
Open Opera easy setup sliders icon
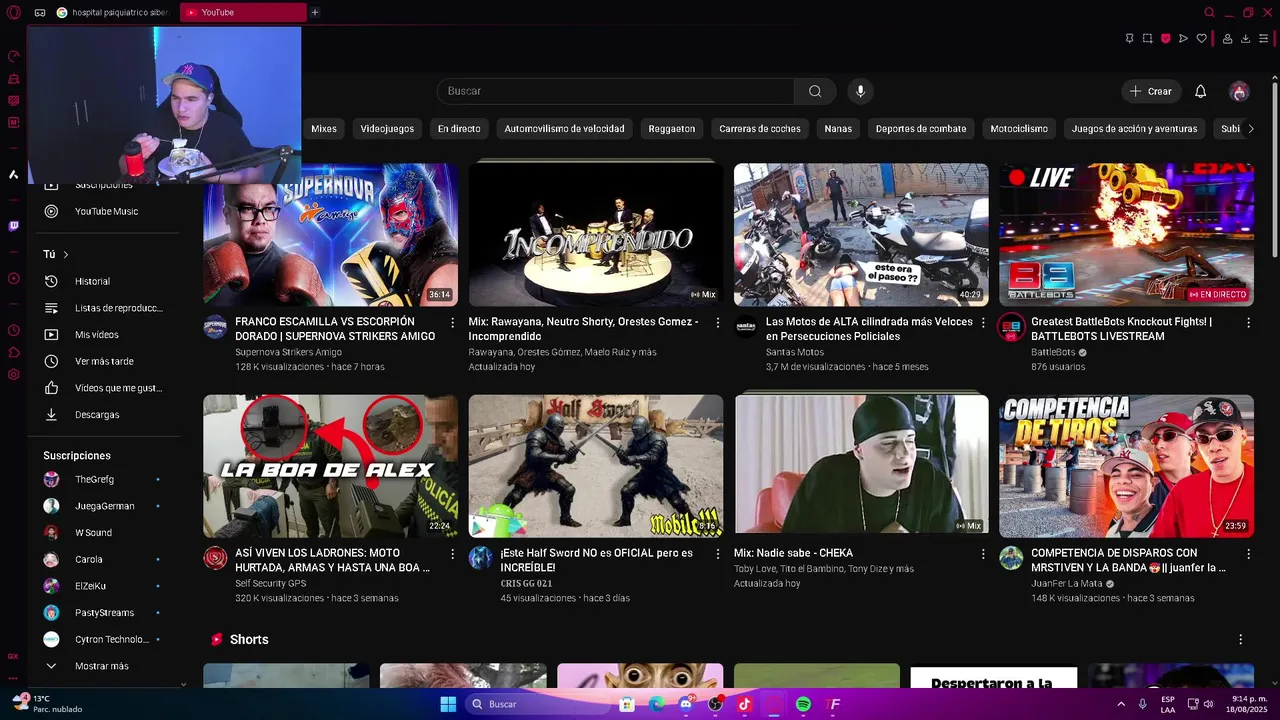click(1265, 39)
